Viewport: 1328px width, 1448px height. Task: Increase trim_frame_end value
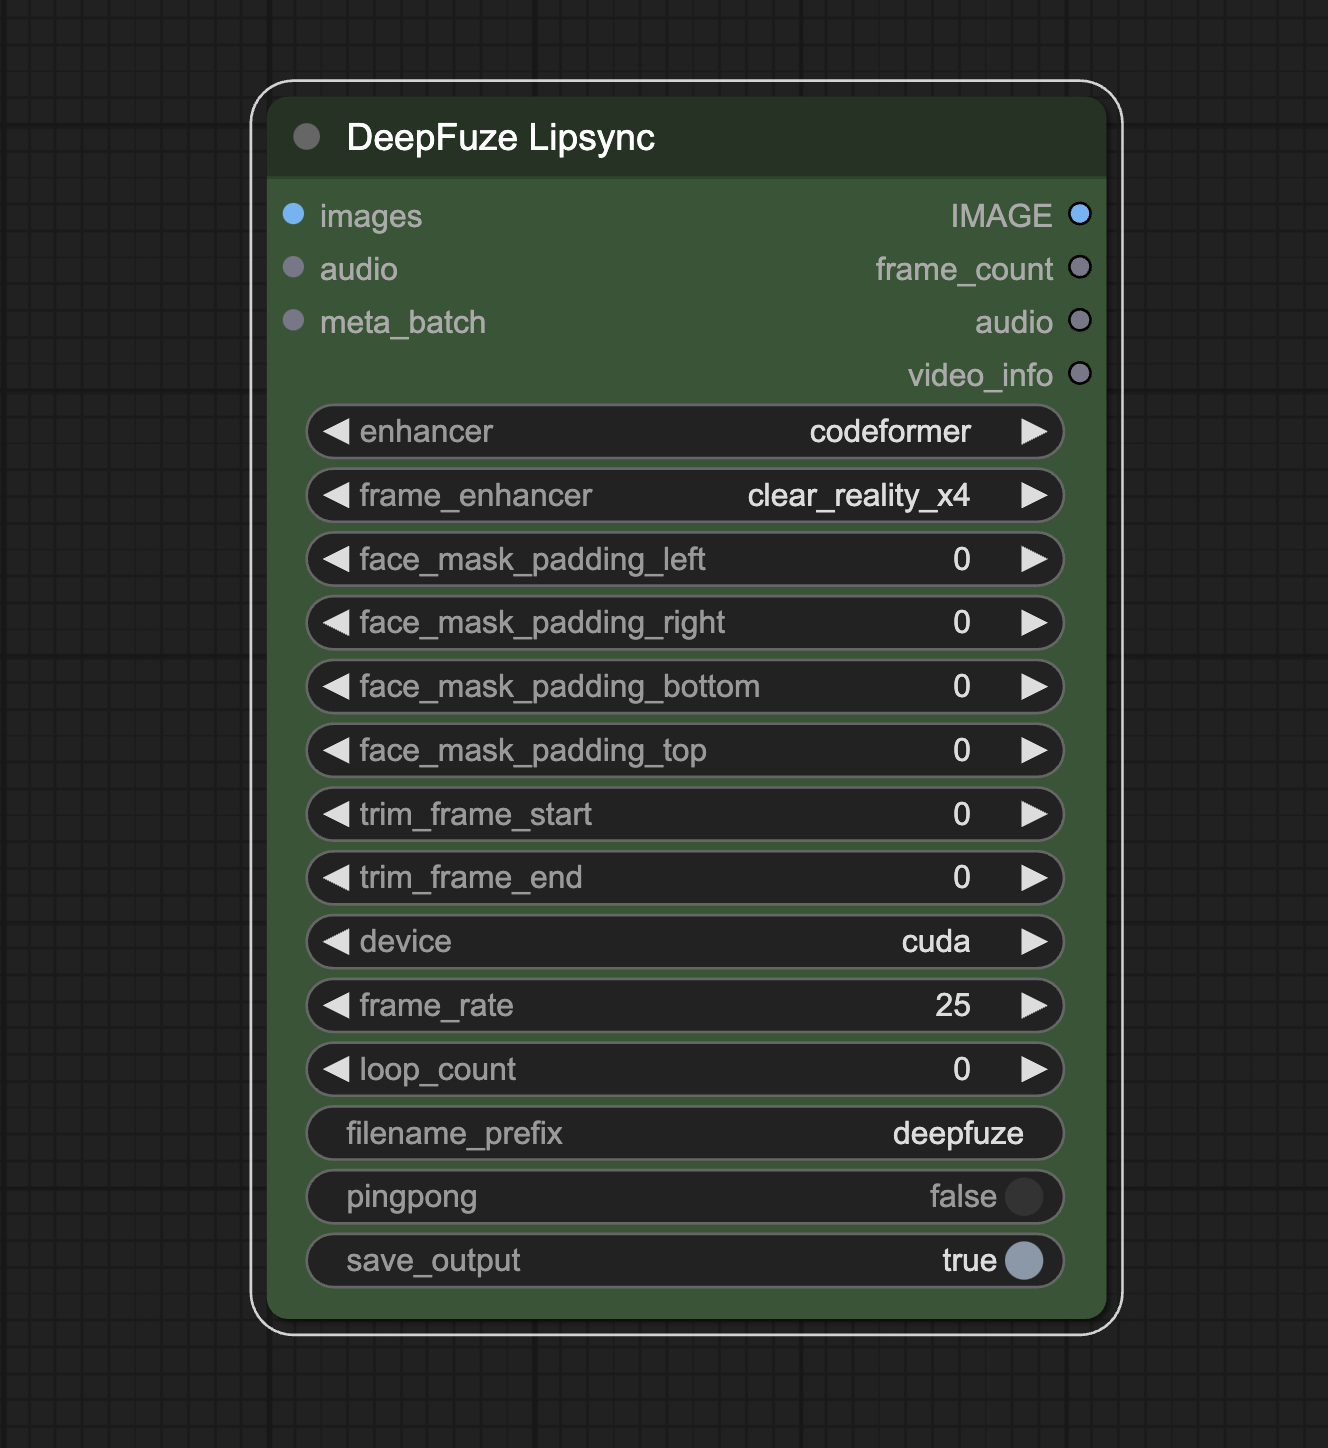(x=1034, y=878)
